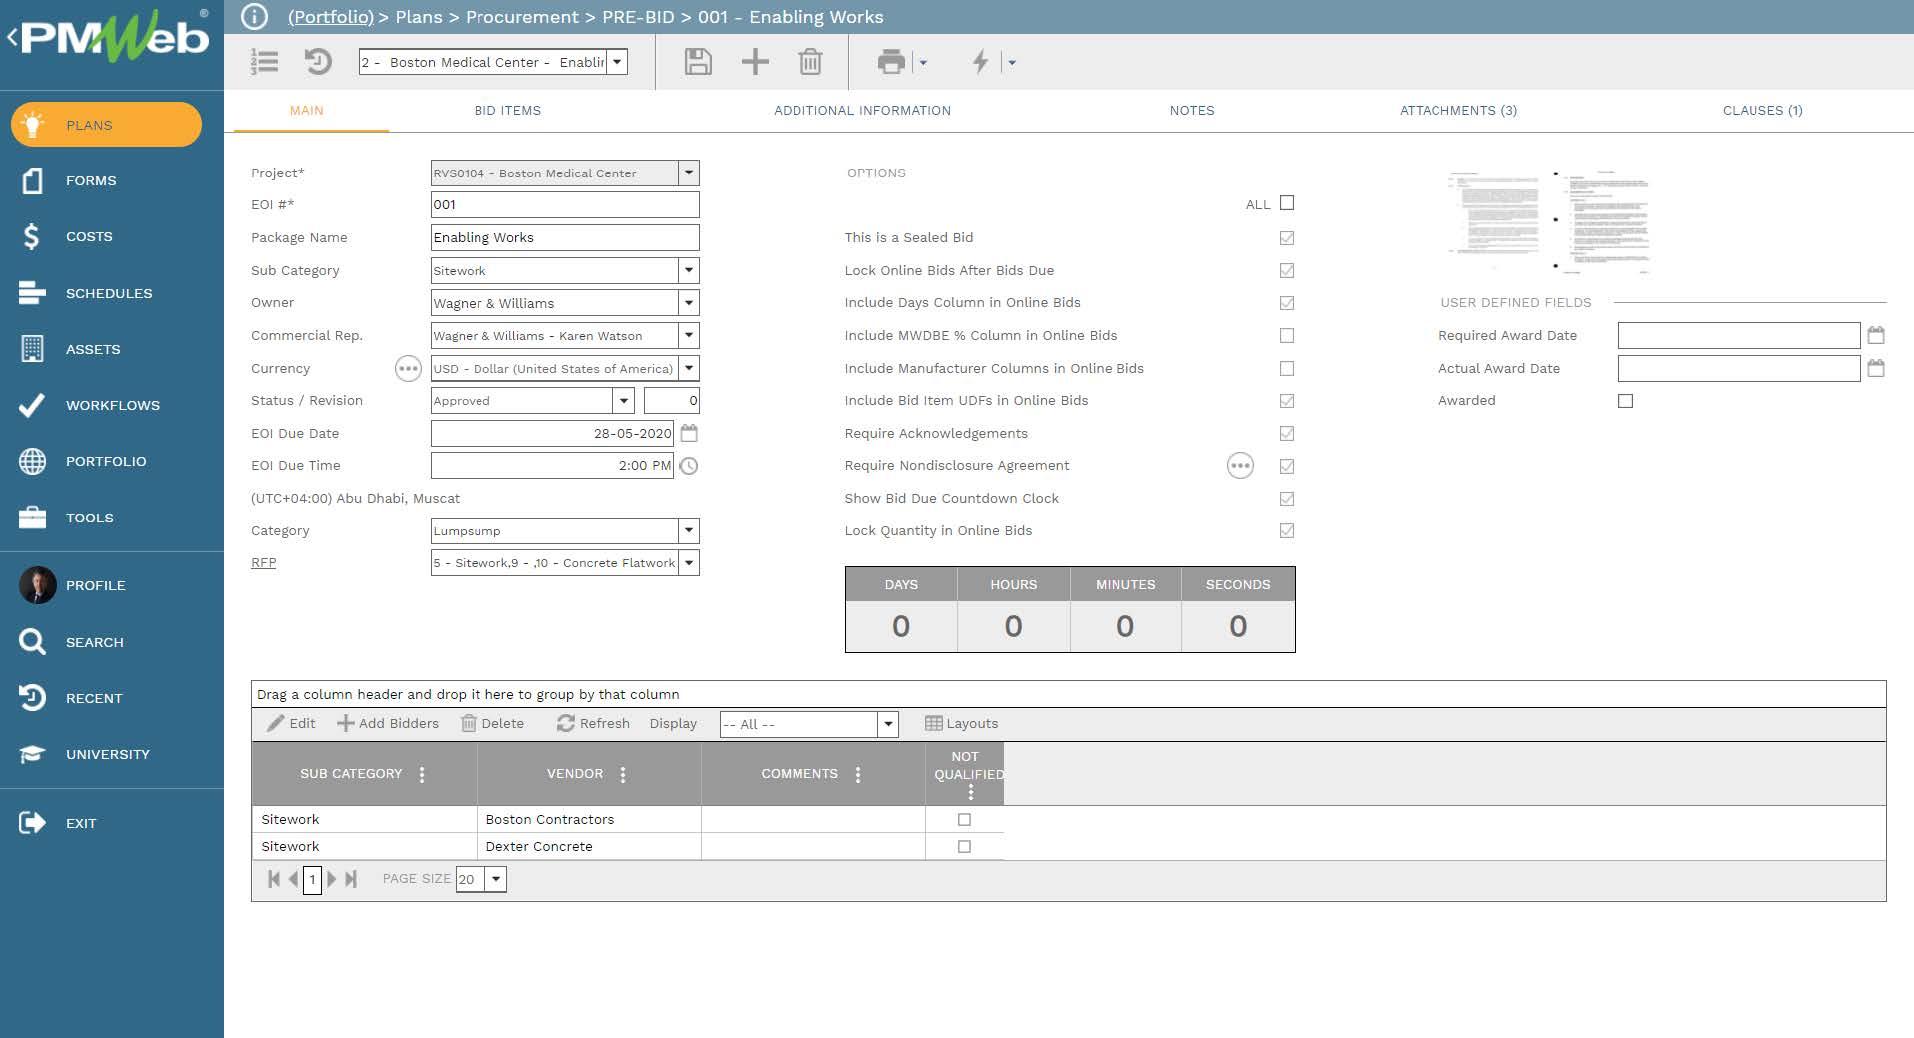The image size is (1914, 1038).
Task: Expand the Project dropdown
Action: point(689,173)
